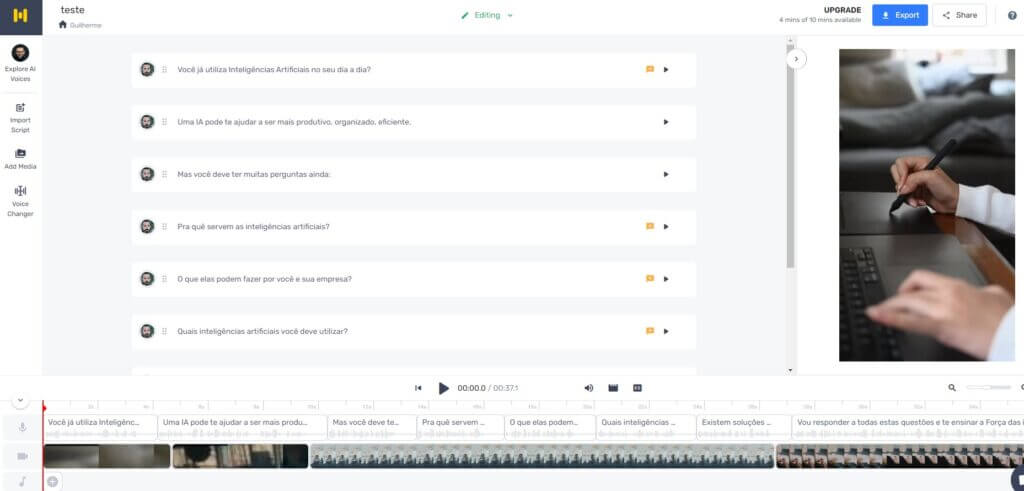1024x491 pixels.
Task: Mute the audio with speaker icon
Action: (x=588, y=388)
